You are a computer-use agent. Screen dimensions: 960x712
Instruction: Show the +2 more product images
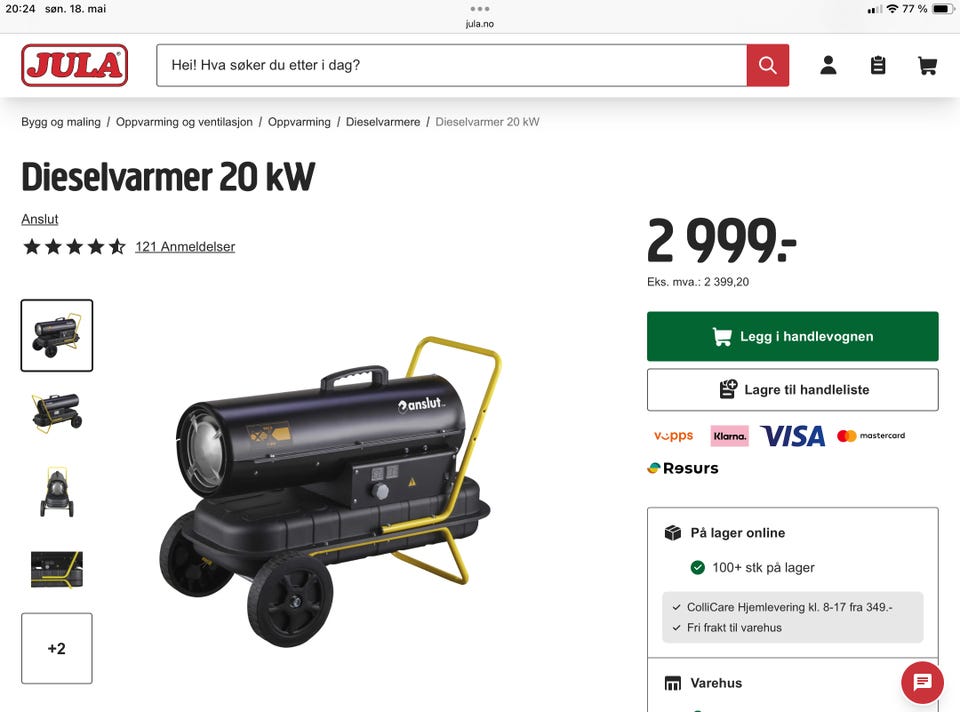pyautogui.click(x=57, y=648)
